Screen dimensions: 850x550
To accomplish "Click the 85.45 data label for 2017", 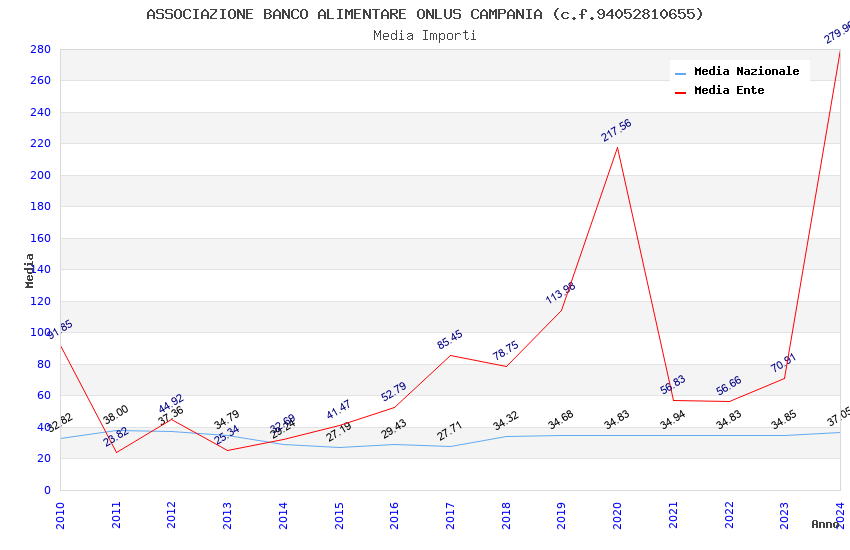I will coord(450,339).
